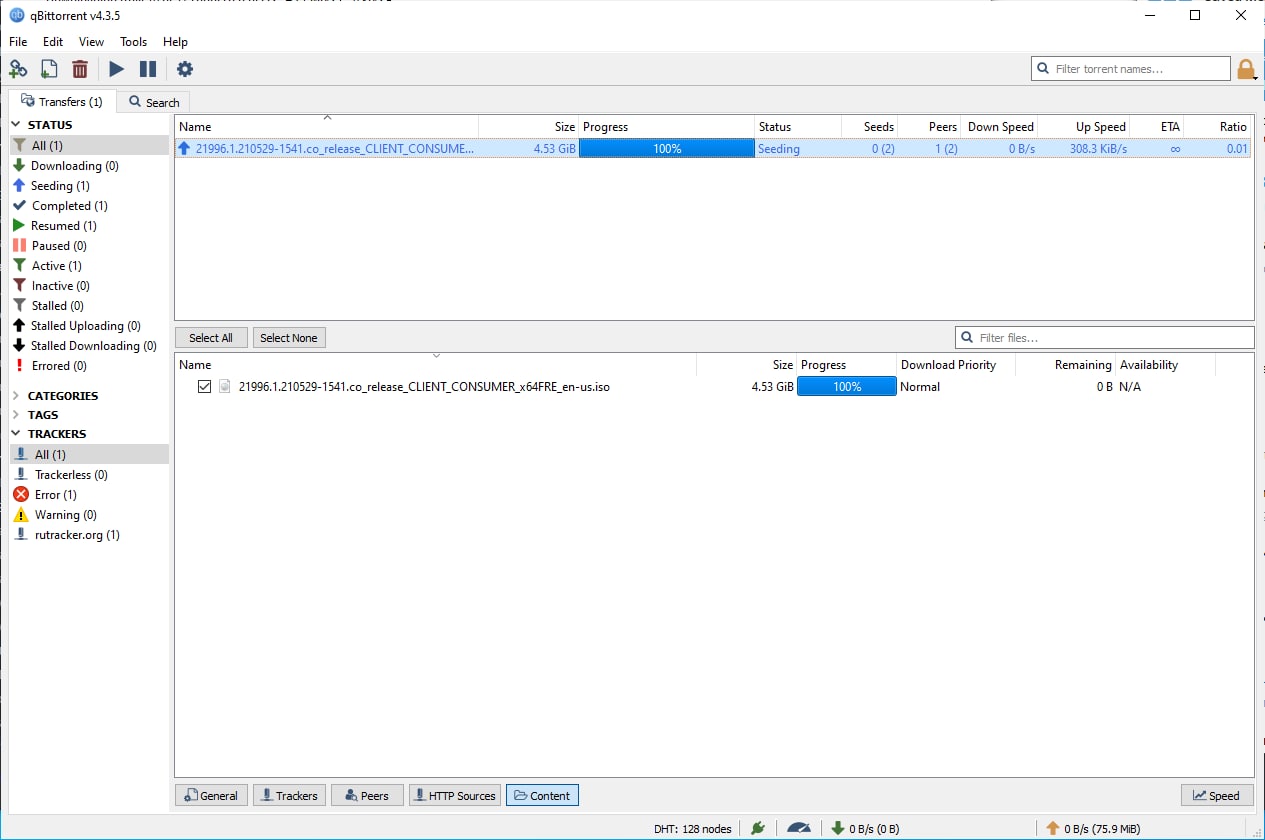Click the Select None button

(x=289, y=338)
